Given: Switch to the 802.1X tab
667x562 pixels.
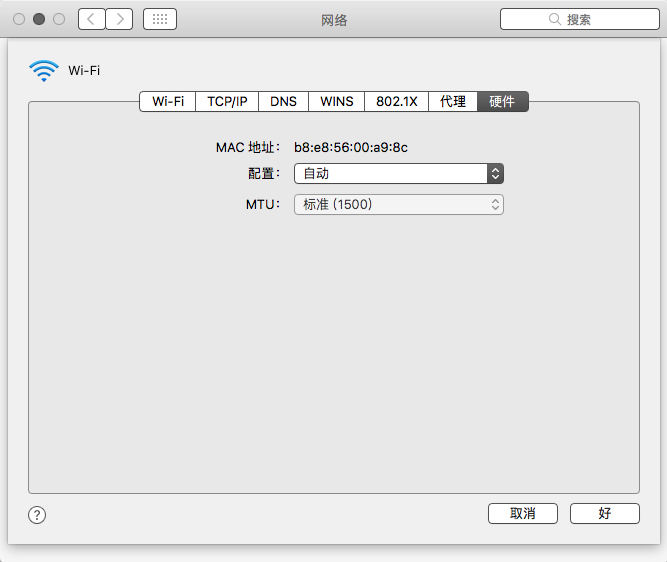Looking at the screenshot, I should (396, 101).
